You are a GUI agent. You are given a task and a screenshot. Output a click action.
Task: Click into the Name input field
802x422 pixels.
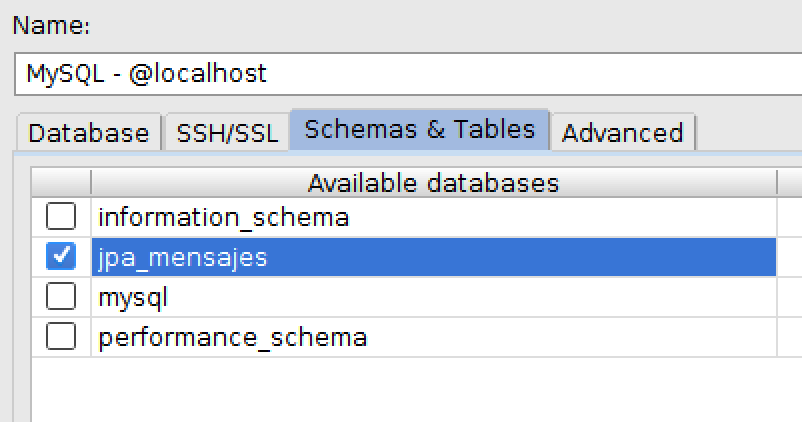click(x=408, y=74)
